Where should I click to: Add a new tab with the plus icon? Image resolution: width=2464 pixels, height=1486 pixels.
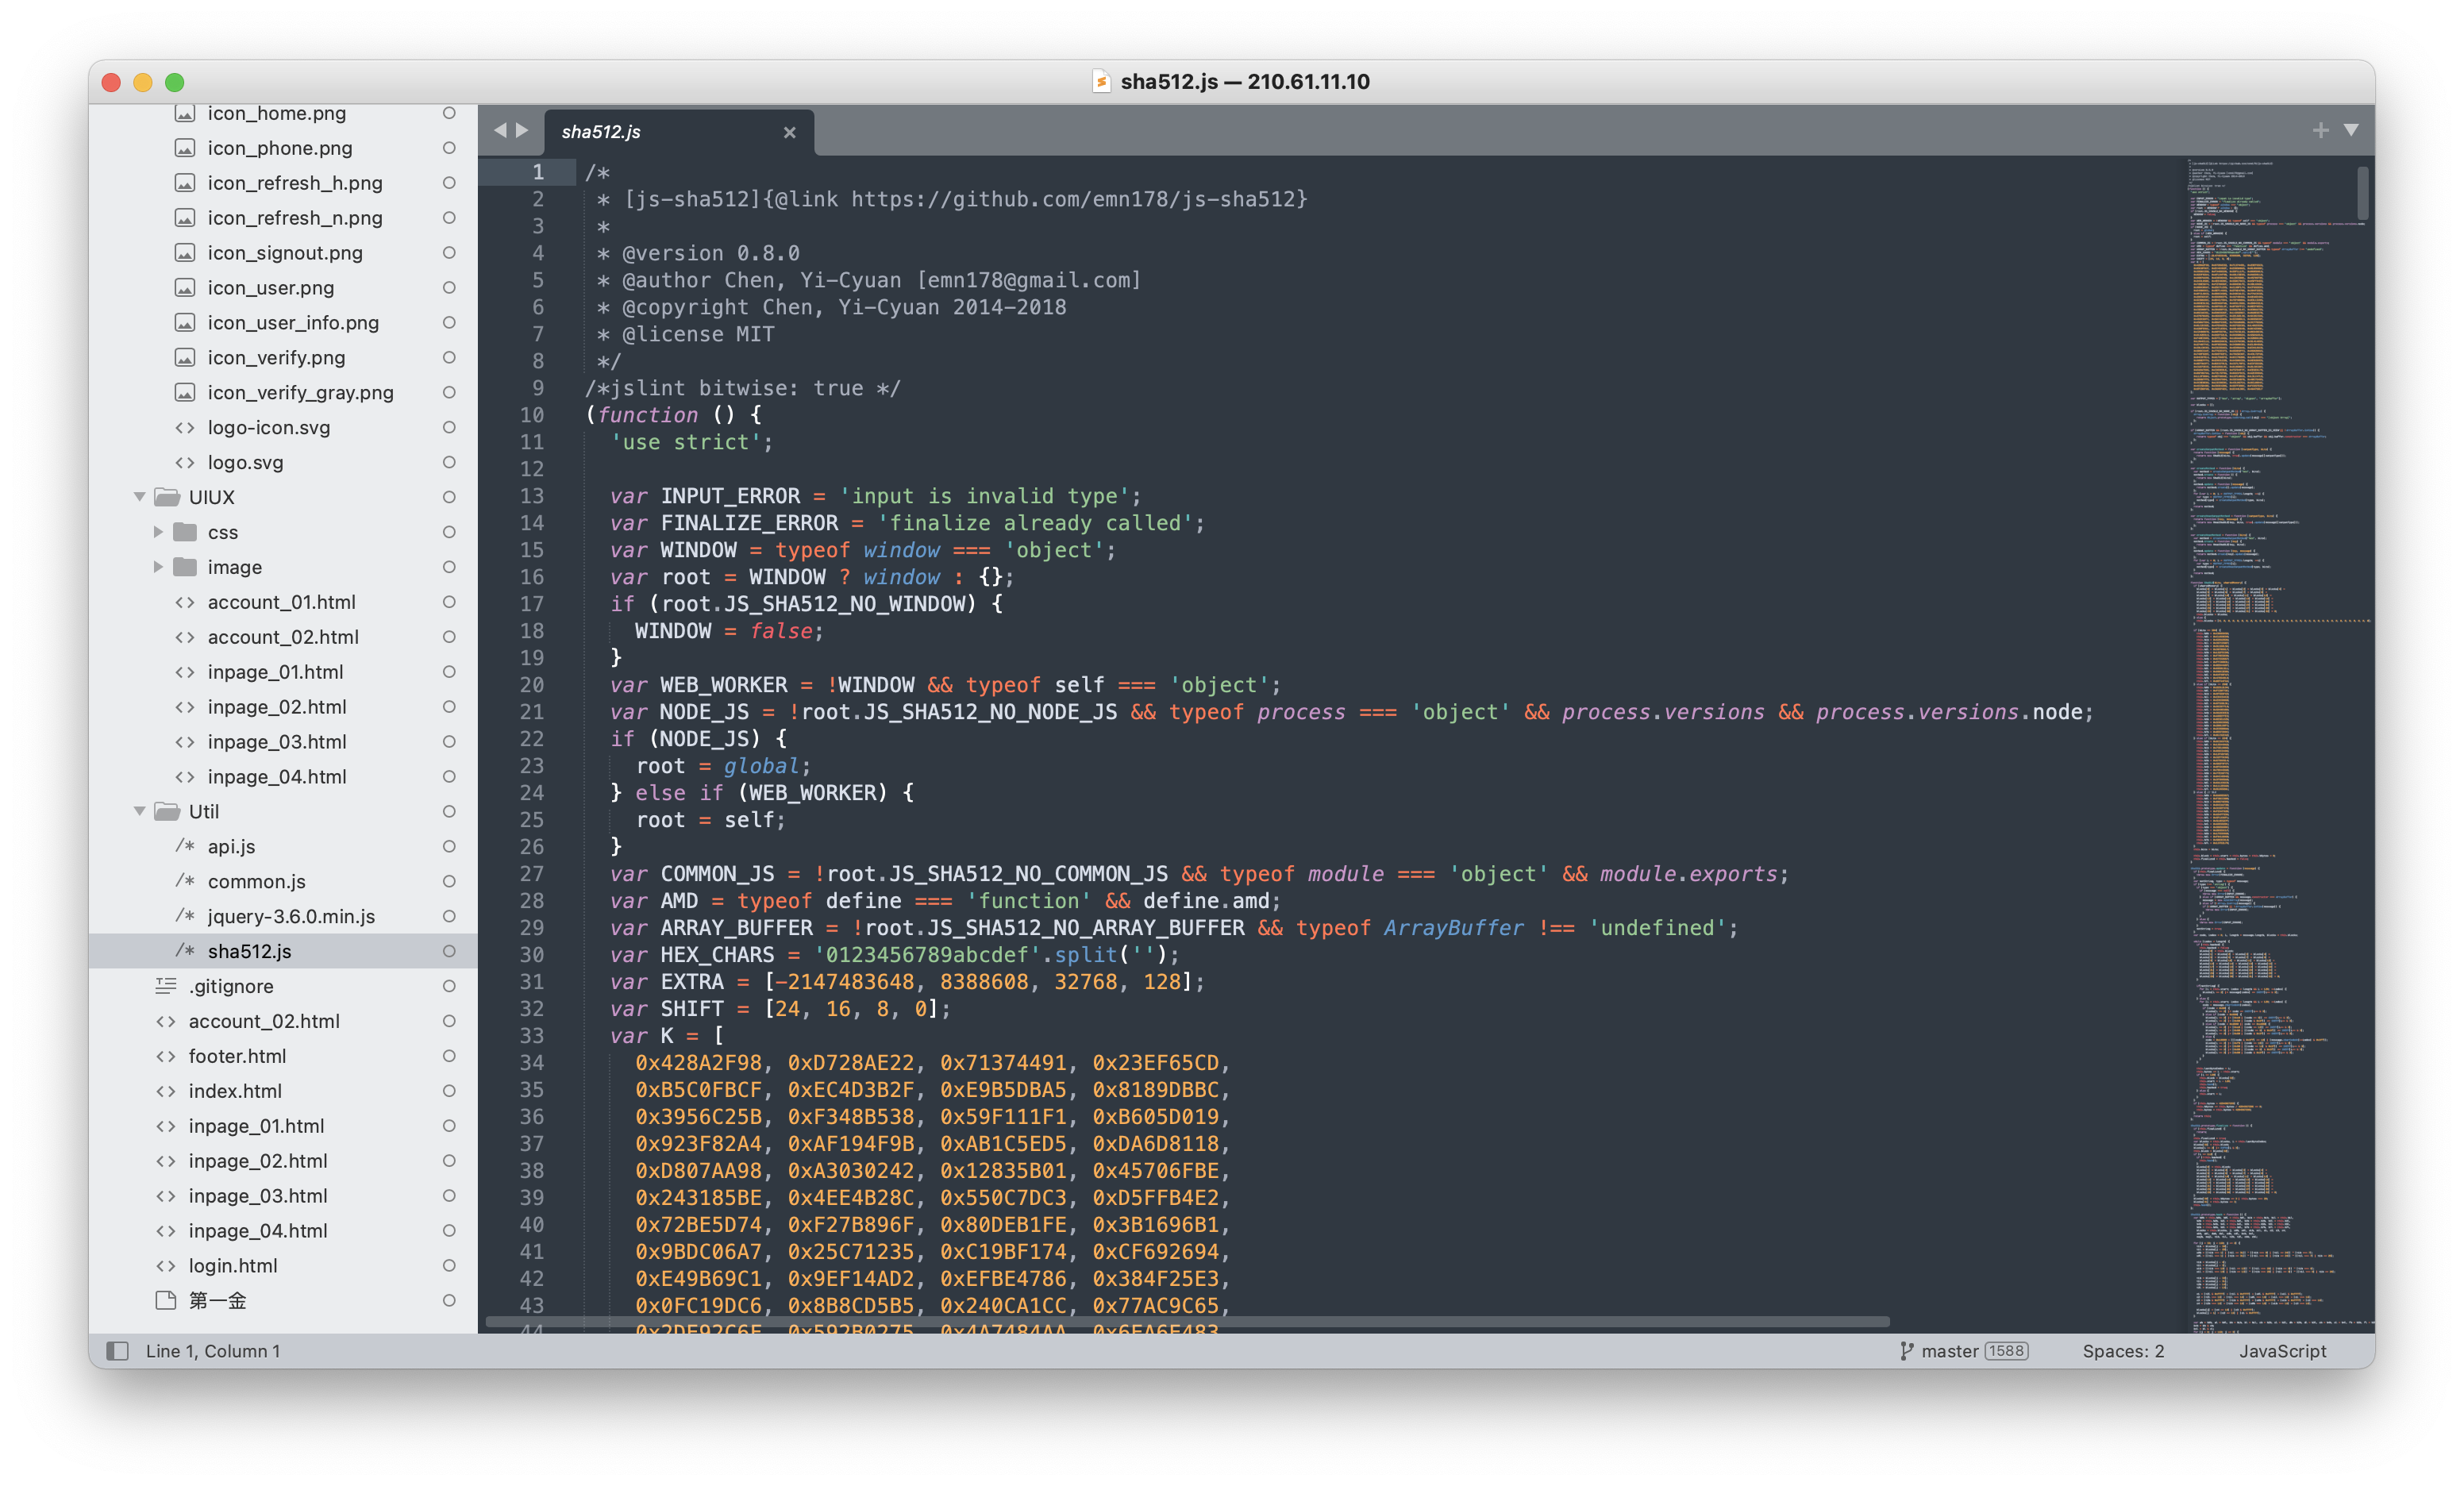(x=2320, y=130)
